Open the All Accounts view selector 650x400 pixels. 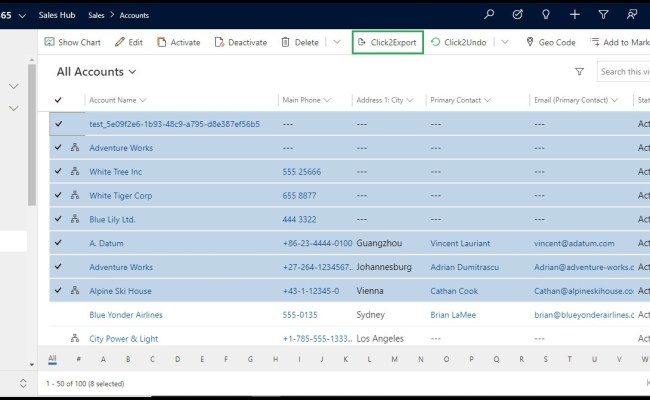click(x=96, y=72)
